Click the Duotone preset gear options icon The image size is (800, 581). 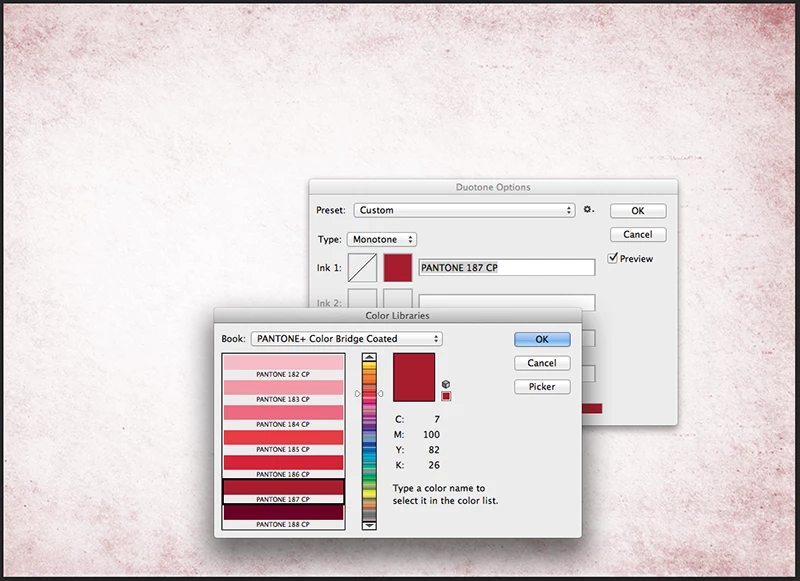pos(588,210)
